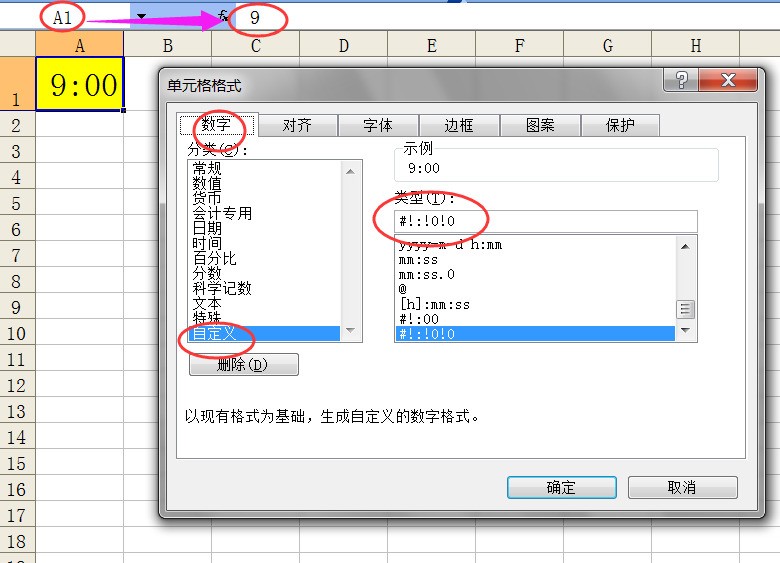The height and width of the screenshot is (563, 780).
Task: Switch to the 字体 tab
Action: pos(378,125)
